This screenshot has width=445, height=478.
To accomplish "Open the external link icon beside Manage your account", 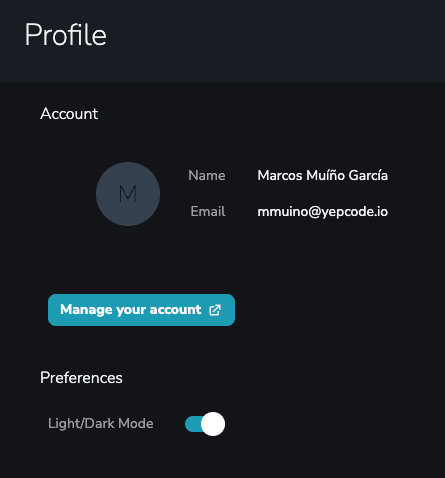I will [x=215, y=310].
